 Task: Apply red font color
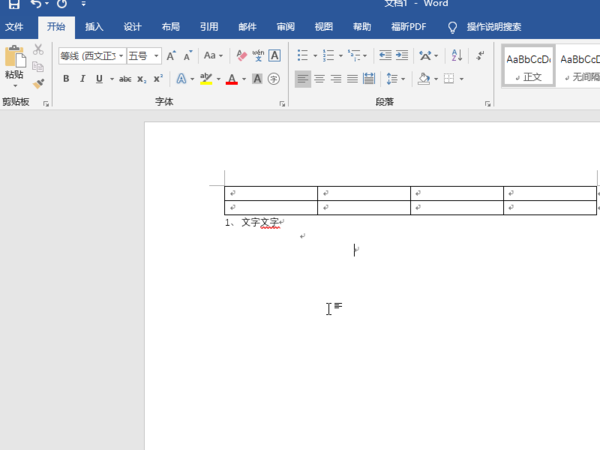(x=232, y=79)
